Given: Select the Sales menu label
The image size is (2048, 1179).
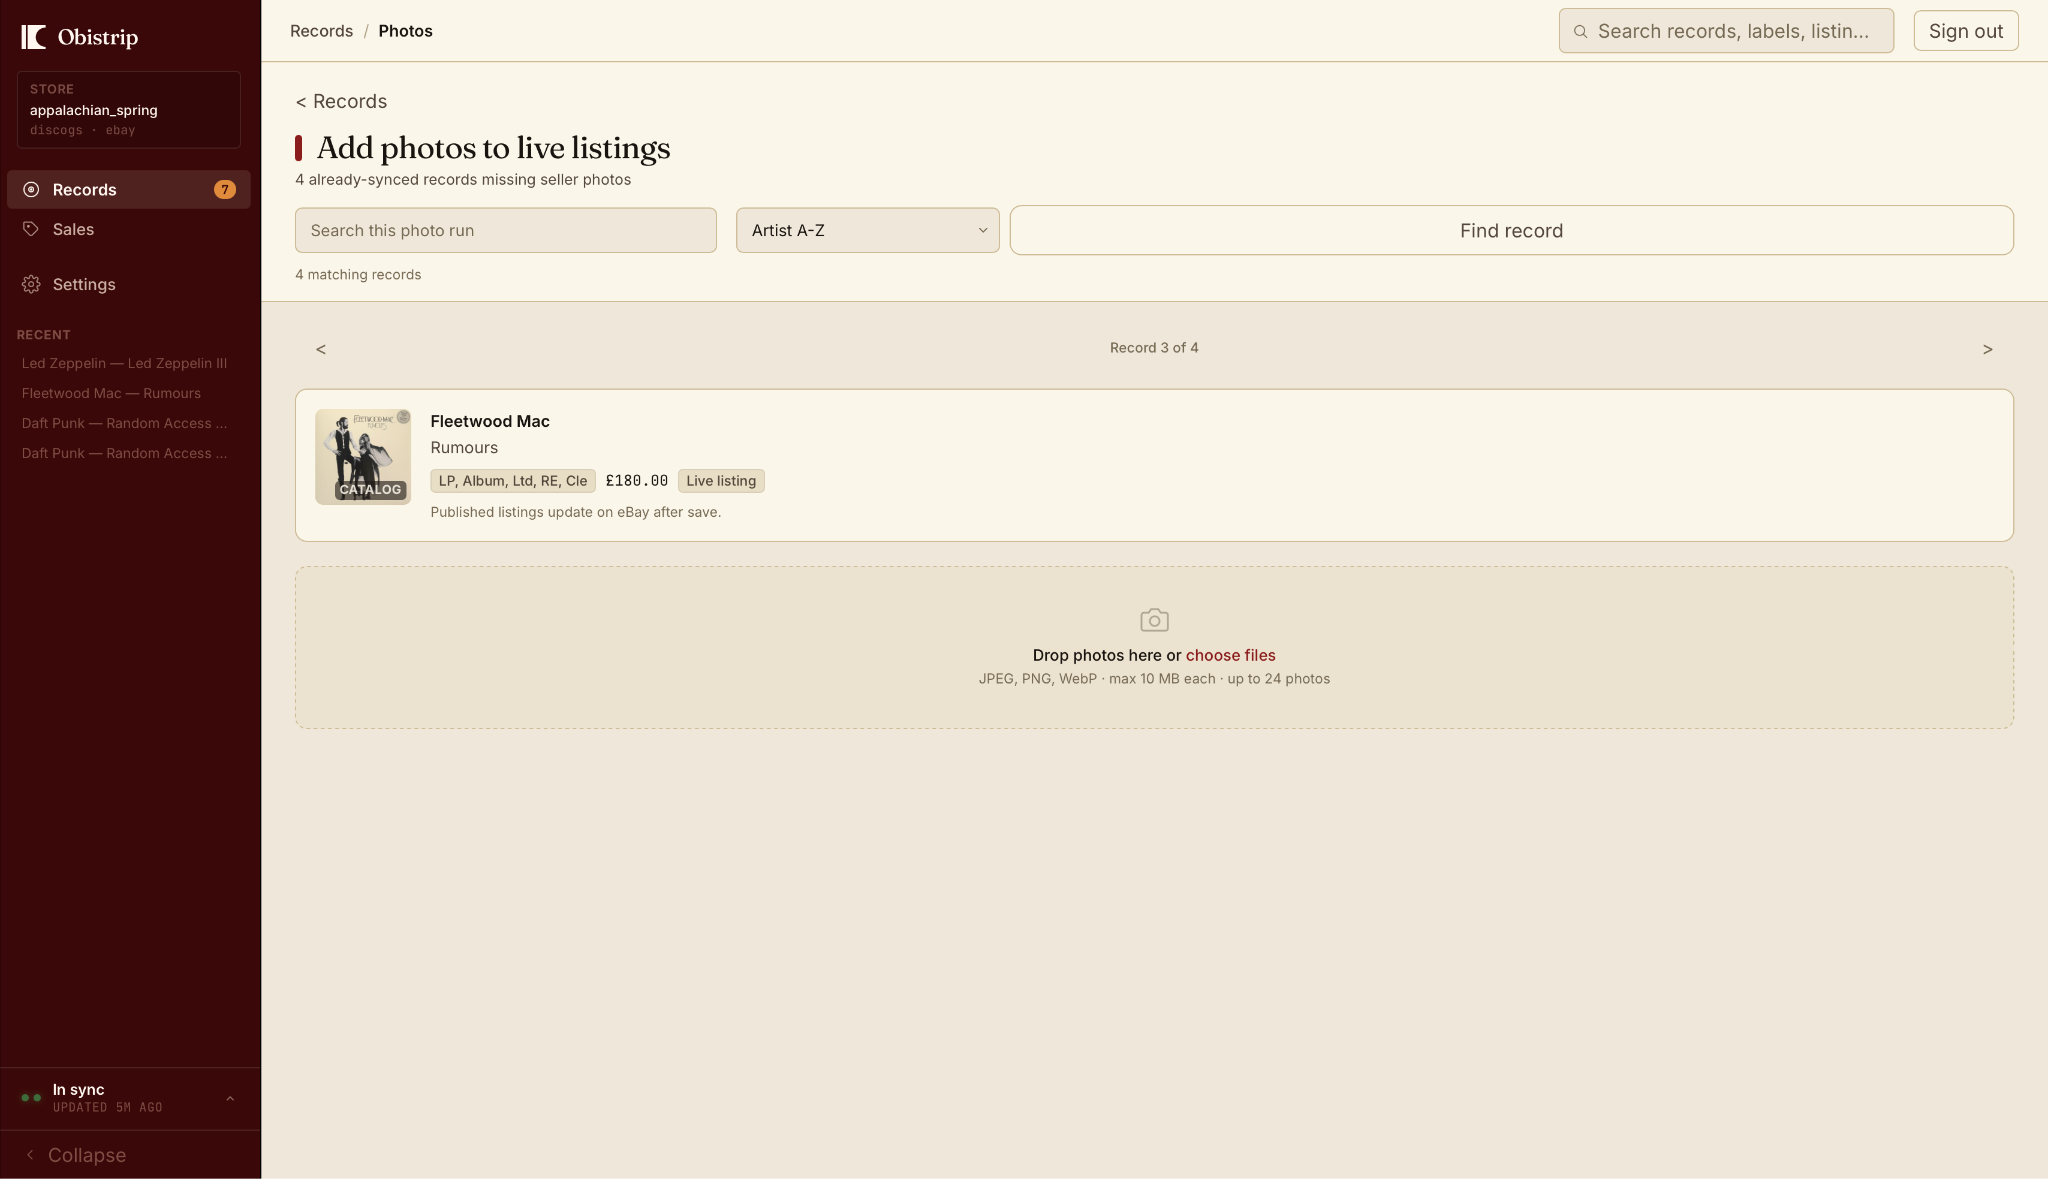Looking at the screenshot, I should click(73, 229).
